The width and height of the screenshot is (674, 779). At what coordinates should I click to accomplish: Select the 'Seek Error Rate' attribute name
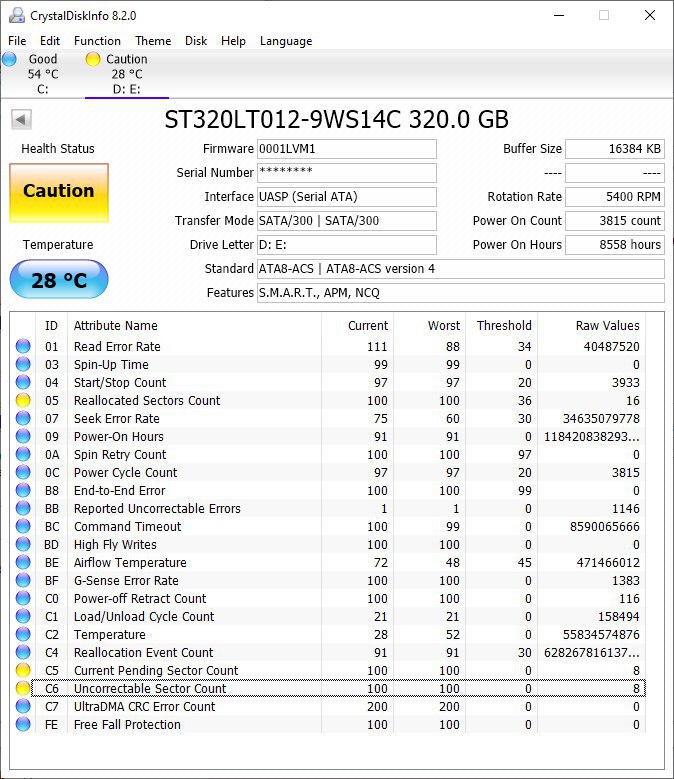pyautogui.click(x=117, y=418)
